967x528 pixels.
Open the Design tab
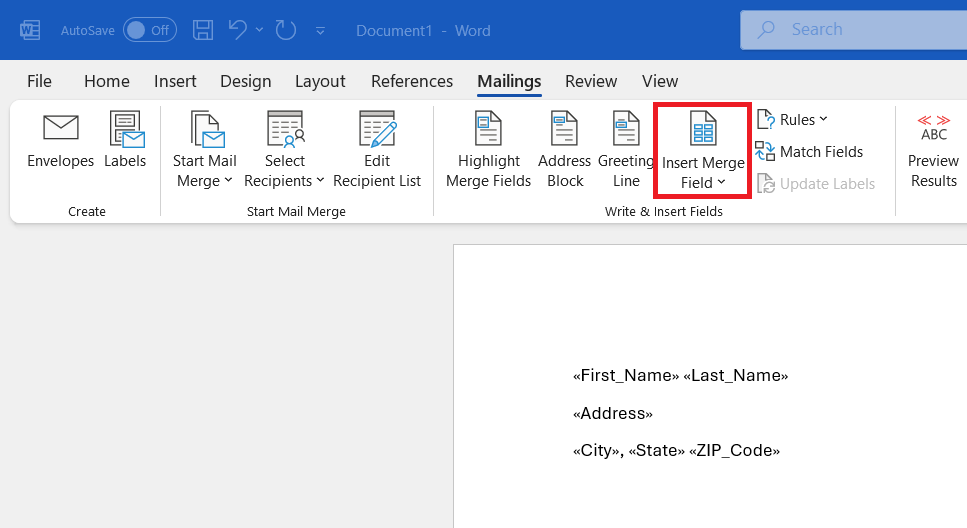[245, 81]
